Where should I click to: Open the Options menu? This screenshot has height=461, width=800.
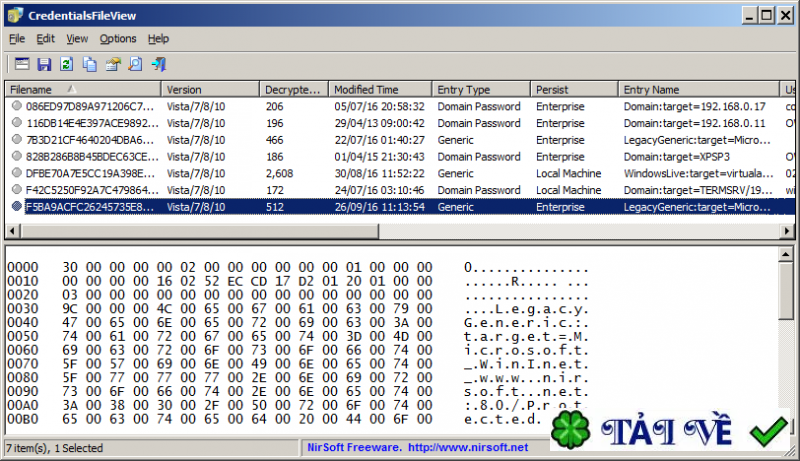pos(118,39)
